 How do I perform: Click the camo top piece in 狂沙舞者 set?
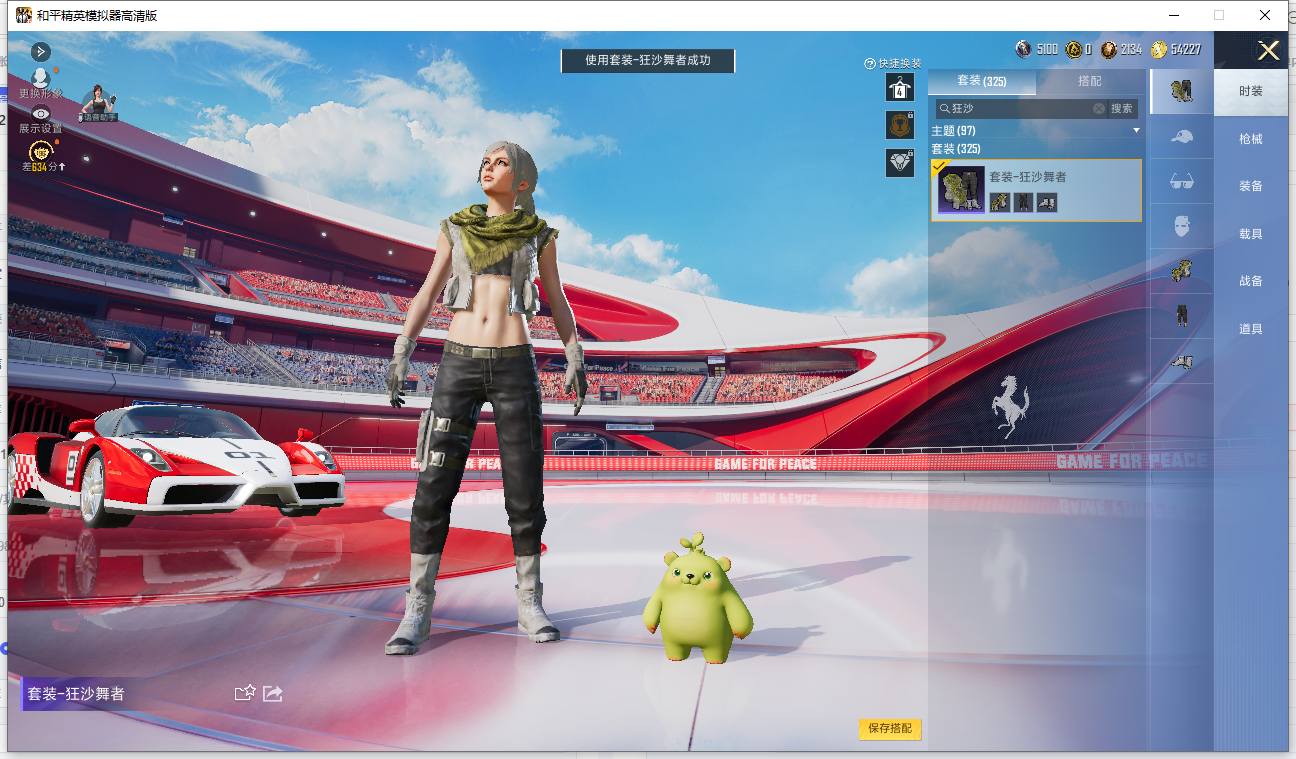[1000, 202]
